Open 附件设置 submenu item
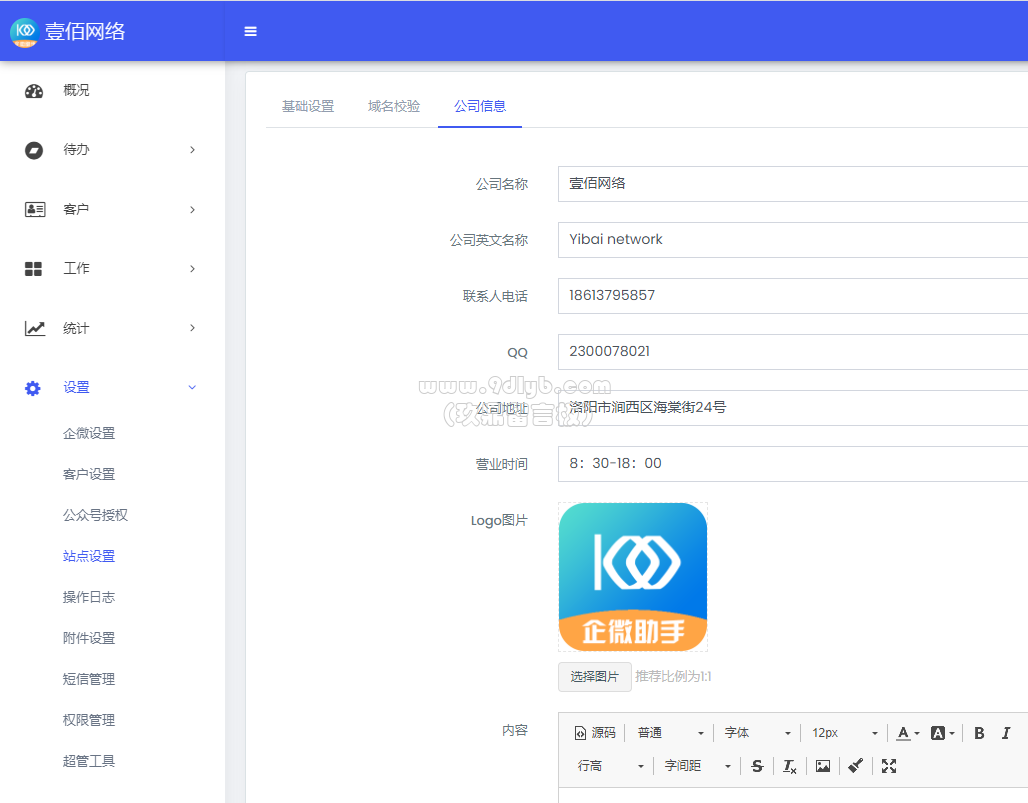 [x=89, y=638]
